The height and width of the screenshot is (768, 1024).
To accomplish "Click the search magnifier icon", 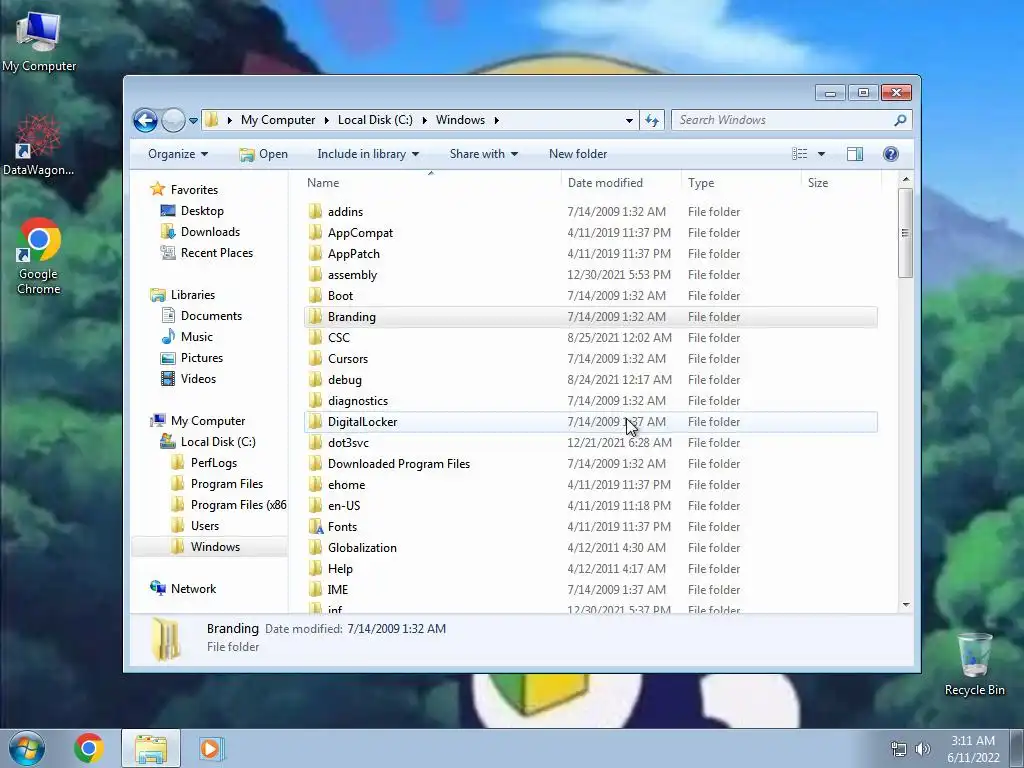I will coord(900,120).
